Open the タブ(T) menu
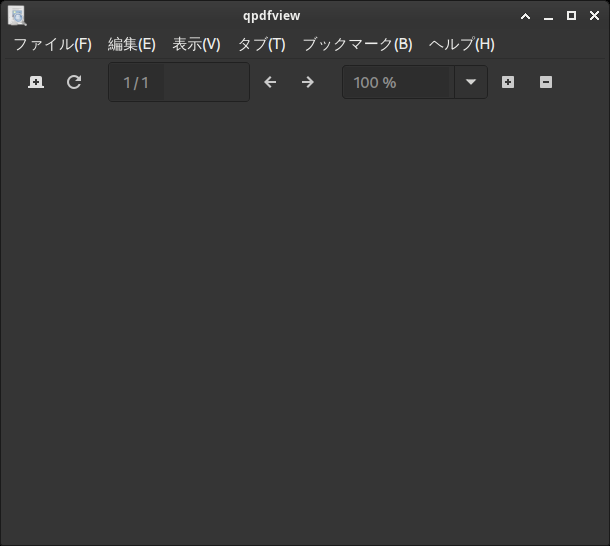This screenshot has width=610, height=546. click(261, 44)
